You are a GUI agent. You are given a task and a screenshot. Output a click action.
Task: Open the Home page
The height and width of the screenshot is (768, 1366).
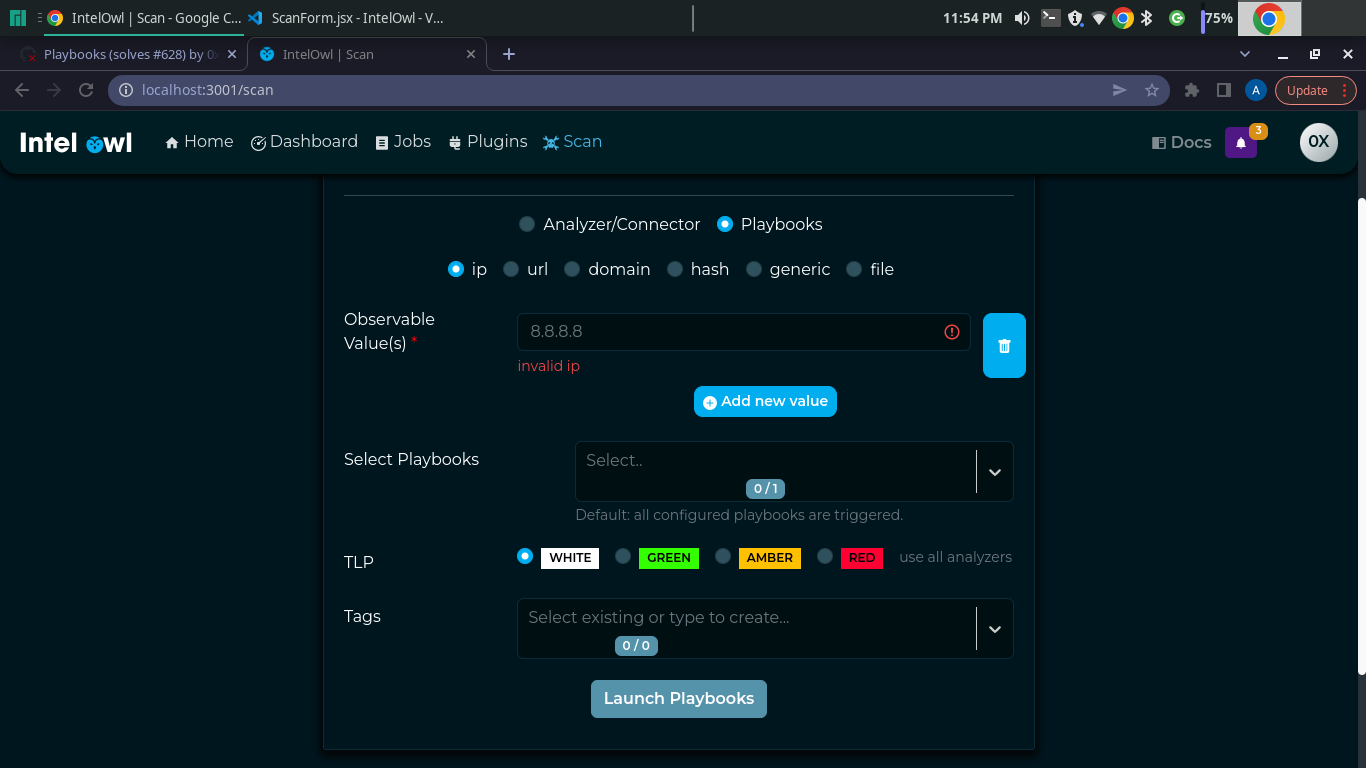click(x=200, y=142)
